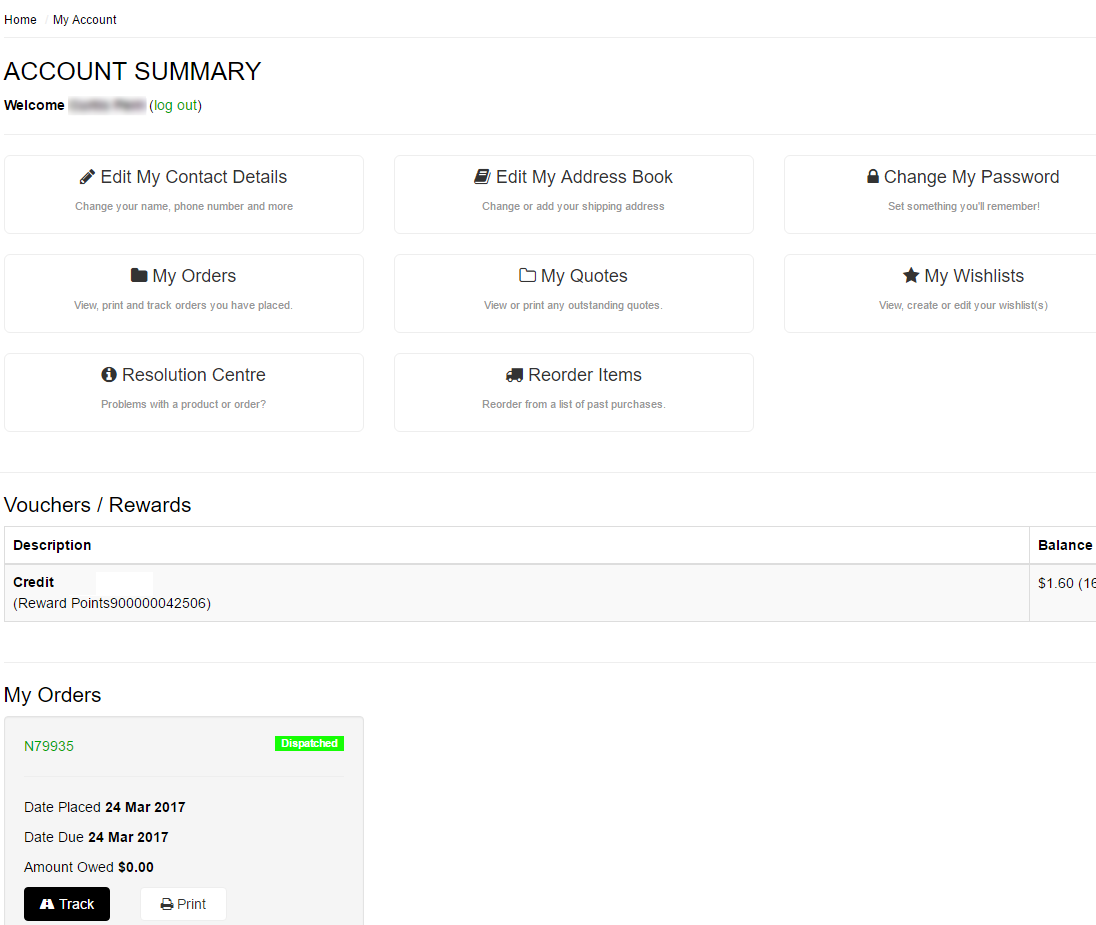1096x925 pixels.
Task: Click the solid folder icon beside My Orders
Action: point(139,275)
